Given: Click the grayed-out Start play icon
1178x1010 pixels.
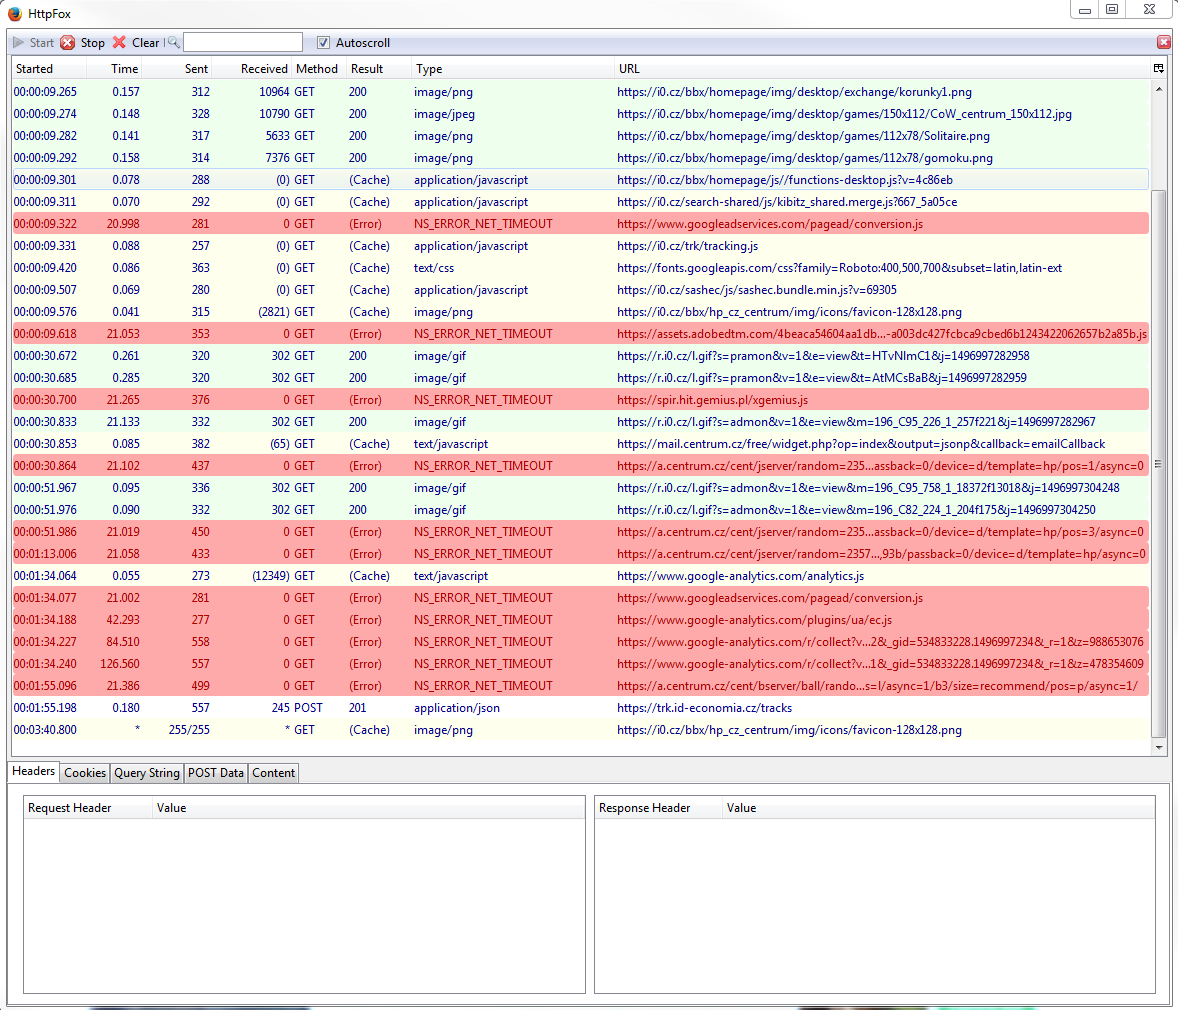Looking at the screenshot, I should (x=19, y=43).
